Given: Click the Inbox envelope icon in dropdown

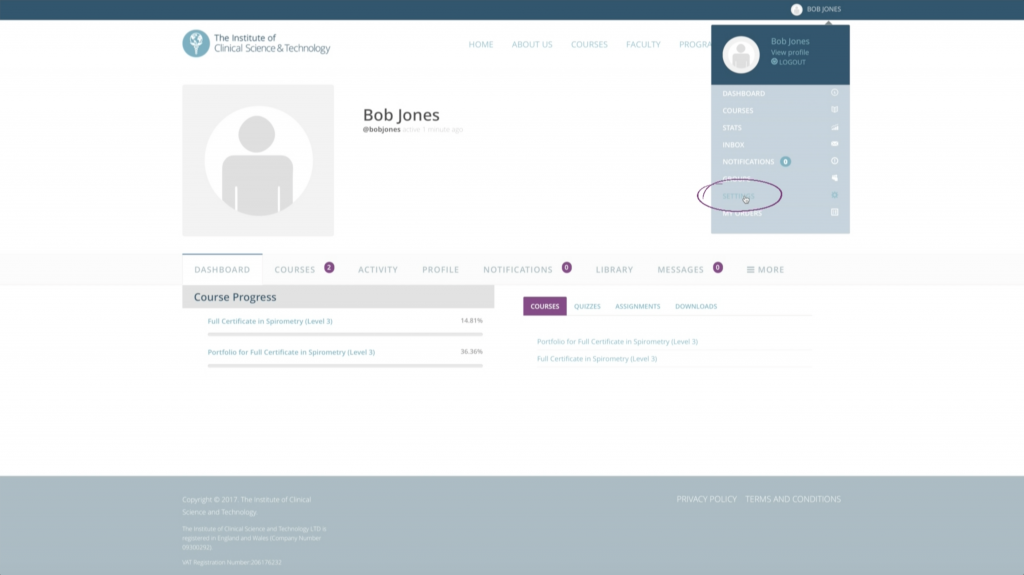Looking at the screenshot, I should point(835,144).
